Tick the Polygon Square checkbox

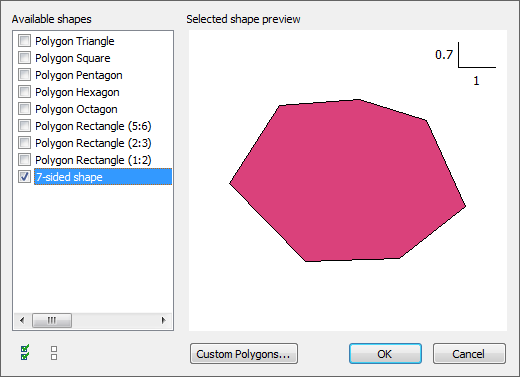point(24,58)
